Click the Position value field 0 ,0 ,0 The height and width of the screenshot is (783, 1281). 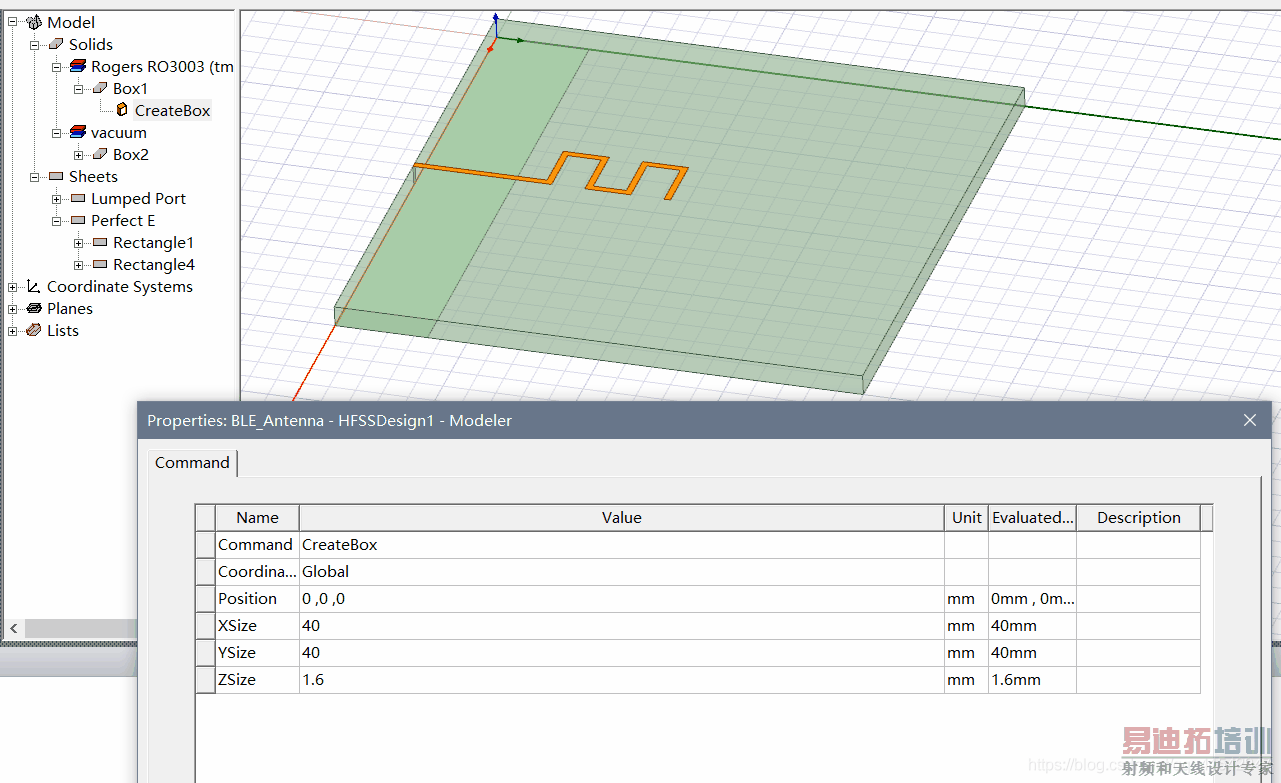(621, 598)
